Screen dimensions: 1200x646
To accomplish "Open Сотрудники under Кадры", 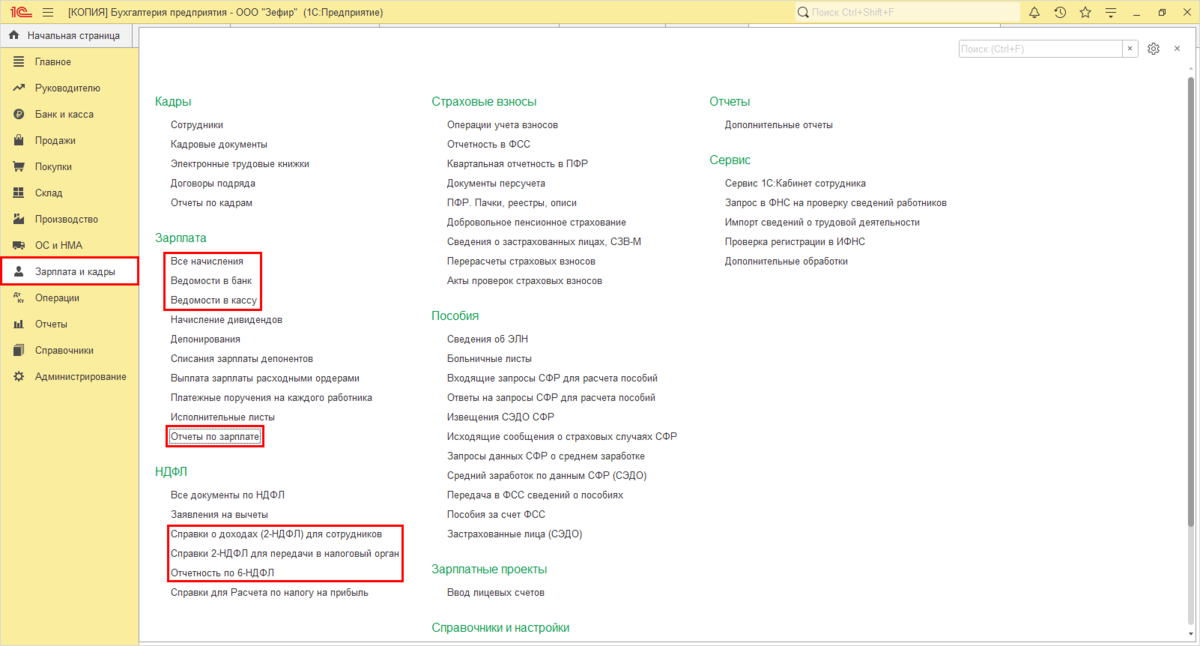I will [x=197, y=125].
